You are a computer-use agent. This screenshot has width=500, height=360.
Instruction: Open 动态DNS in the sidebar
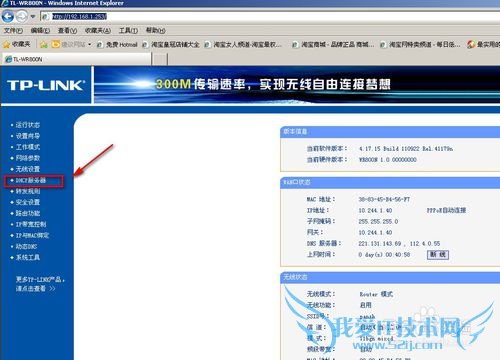coord(26,246)
